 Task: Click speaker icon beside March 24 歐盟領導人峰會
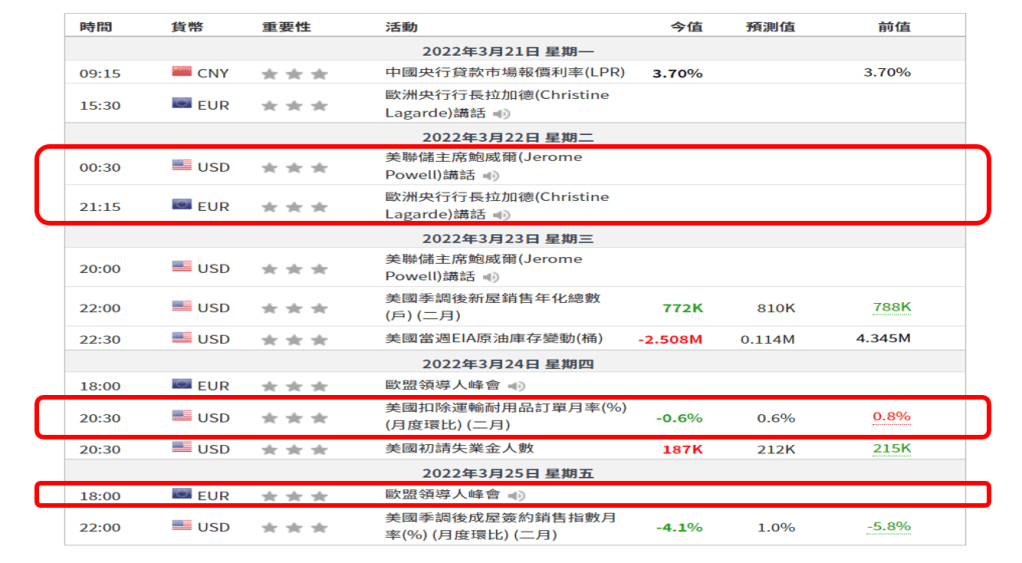click(516, 386)
